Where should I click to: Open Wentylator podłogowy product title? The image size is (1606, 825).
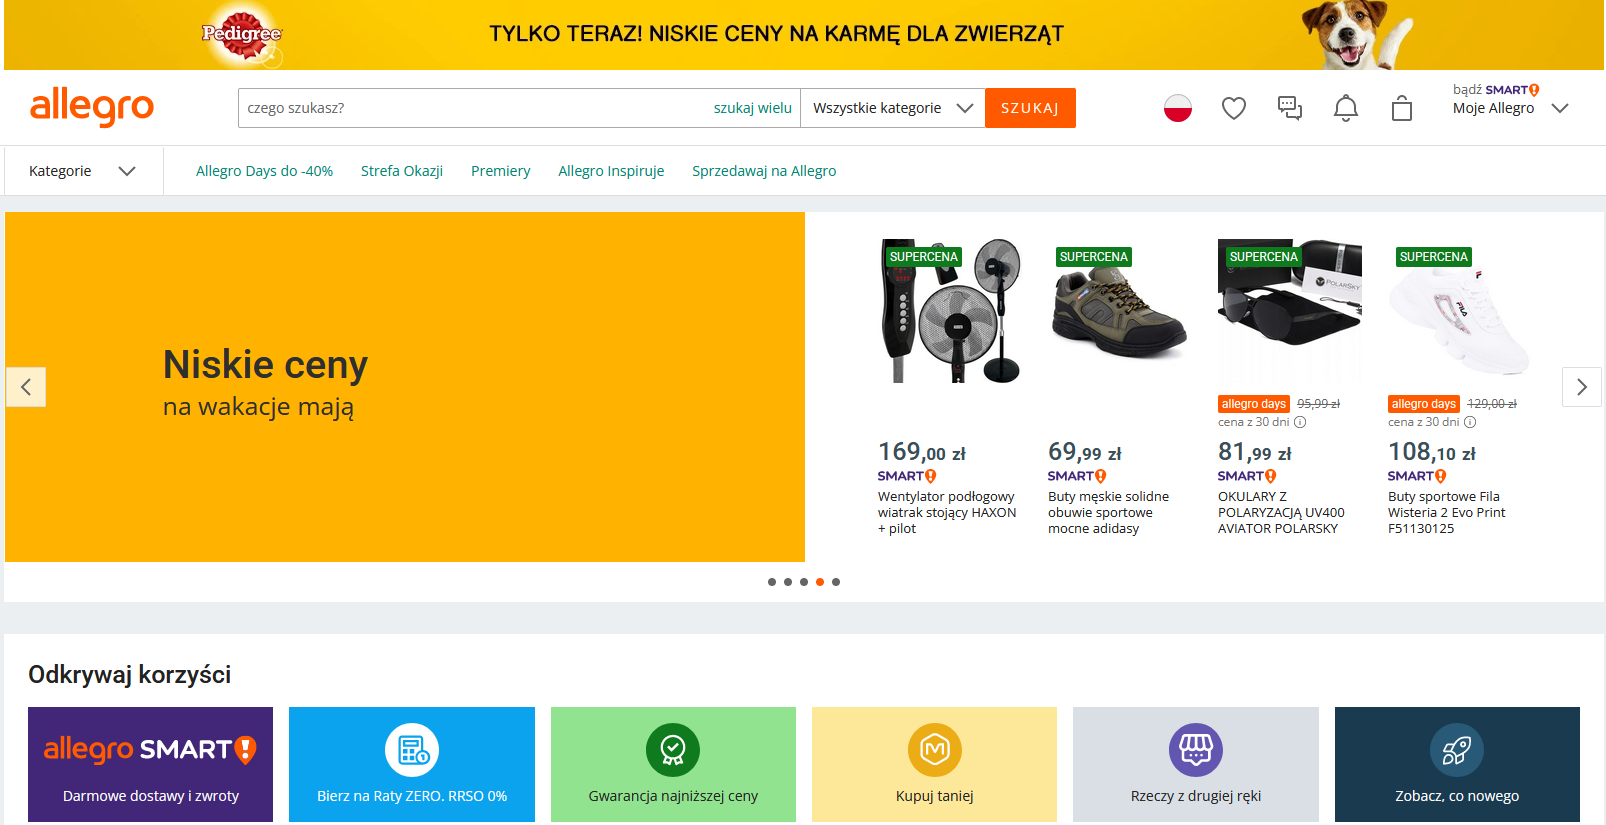(947, 512)
